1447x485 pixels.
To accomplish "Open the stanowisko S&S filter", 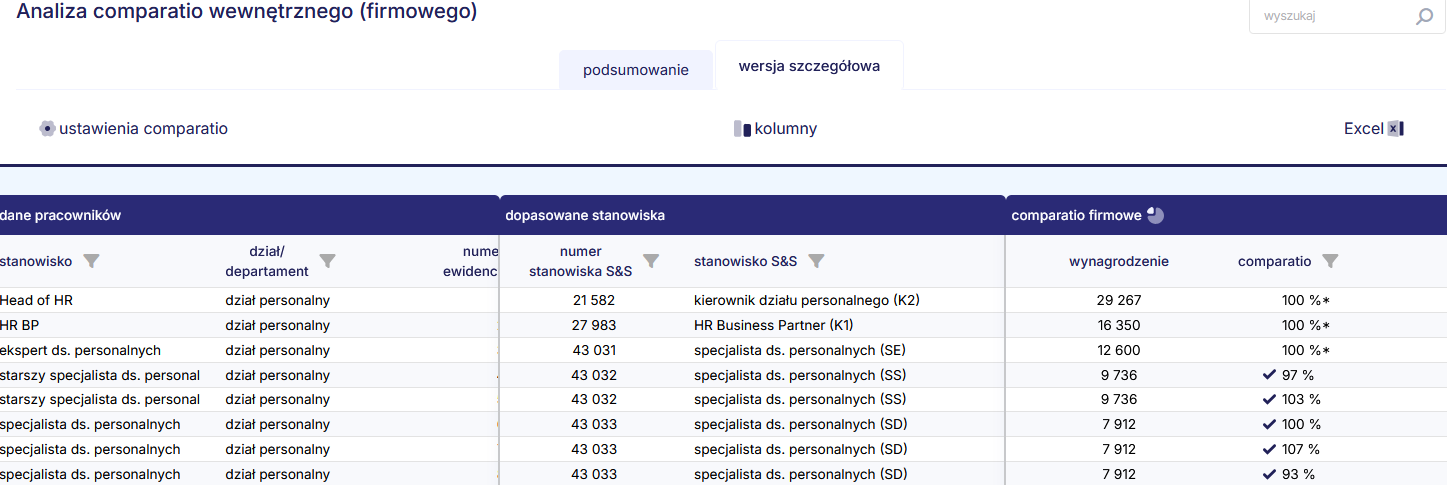I will point(816,261).
